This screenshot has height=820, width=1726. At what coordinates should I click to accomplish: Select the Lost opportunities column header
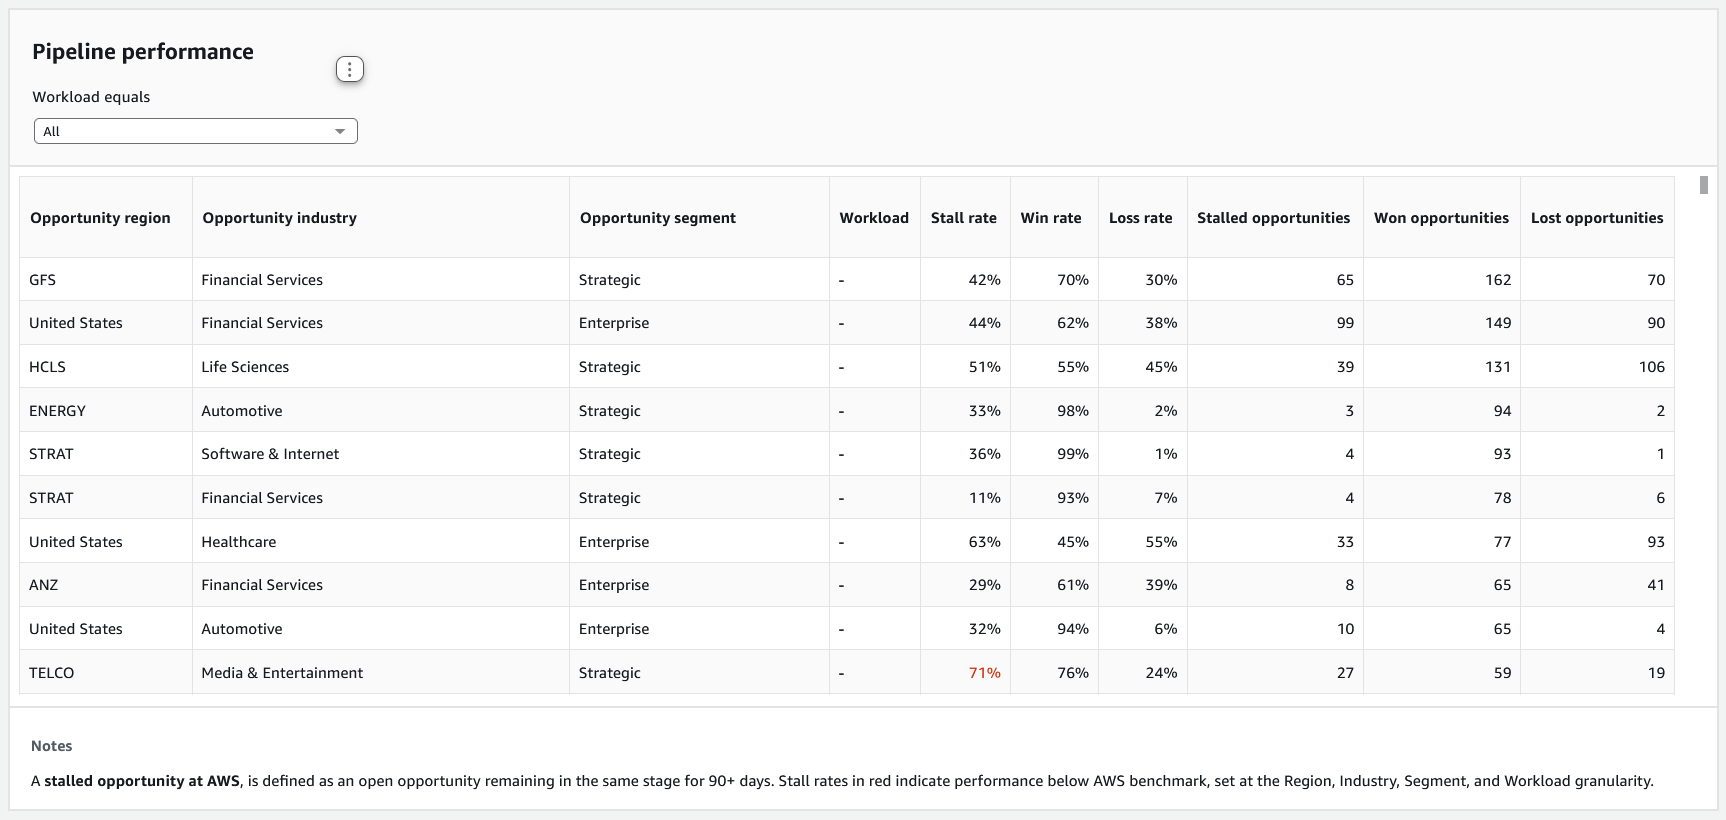(1596, 218)
